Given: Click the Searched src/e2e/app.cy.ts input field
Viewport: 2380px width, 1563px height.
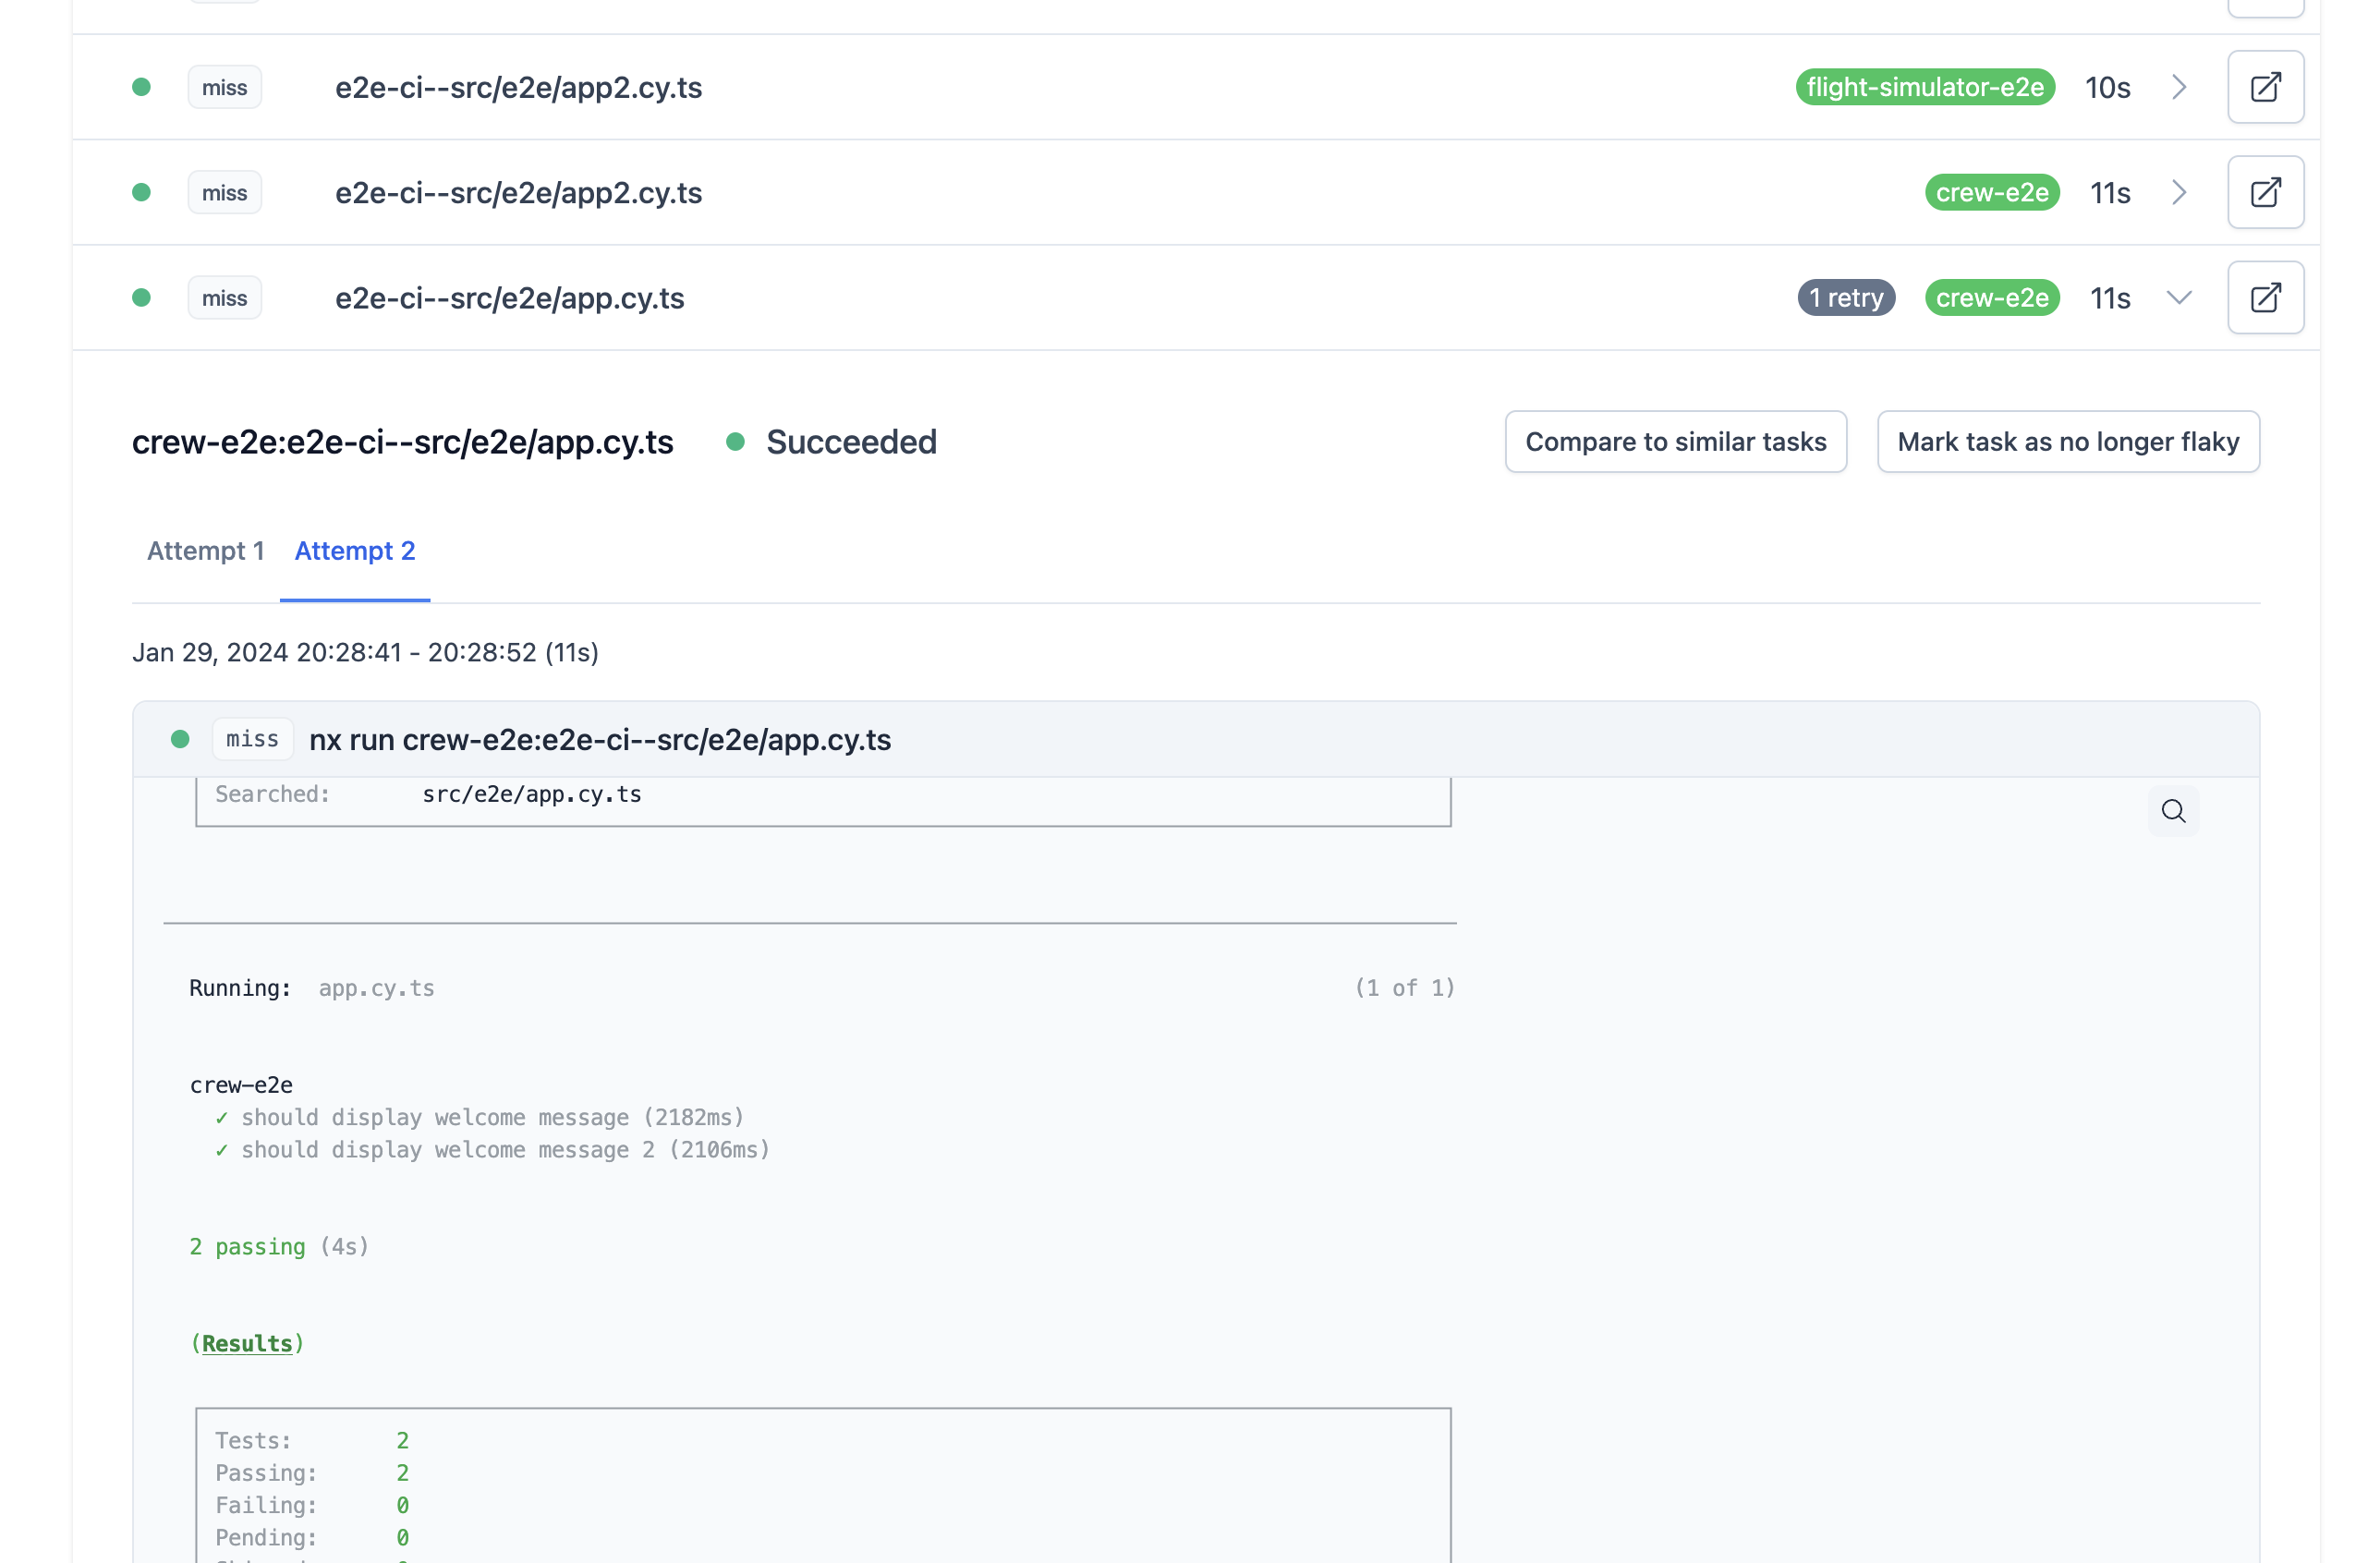Looking at the screenshot, I should click(822, 794).
